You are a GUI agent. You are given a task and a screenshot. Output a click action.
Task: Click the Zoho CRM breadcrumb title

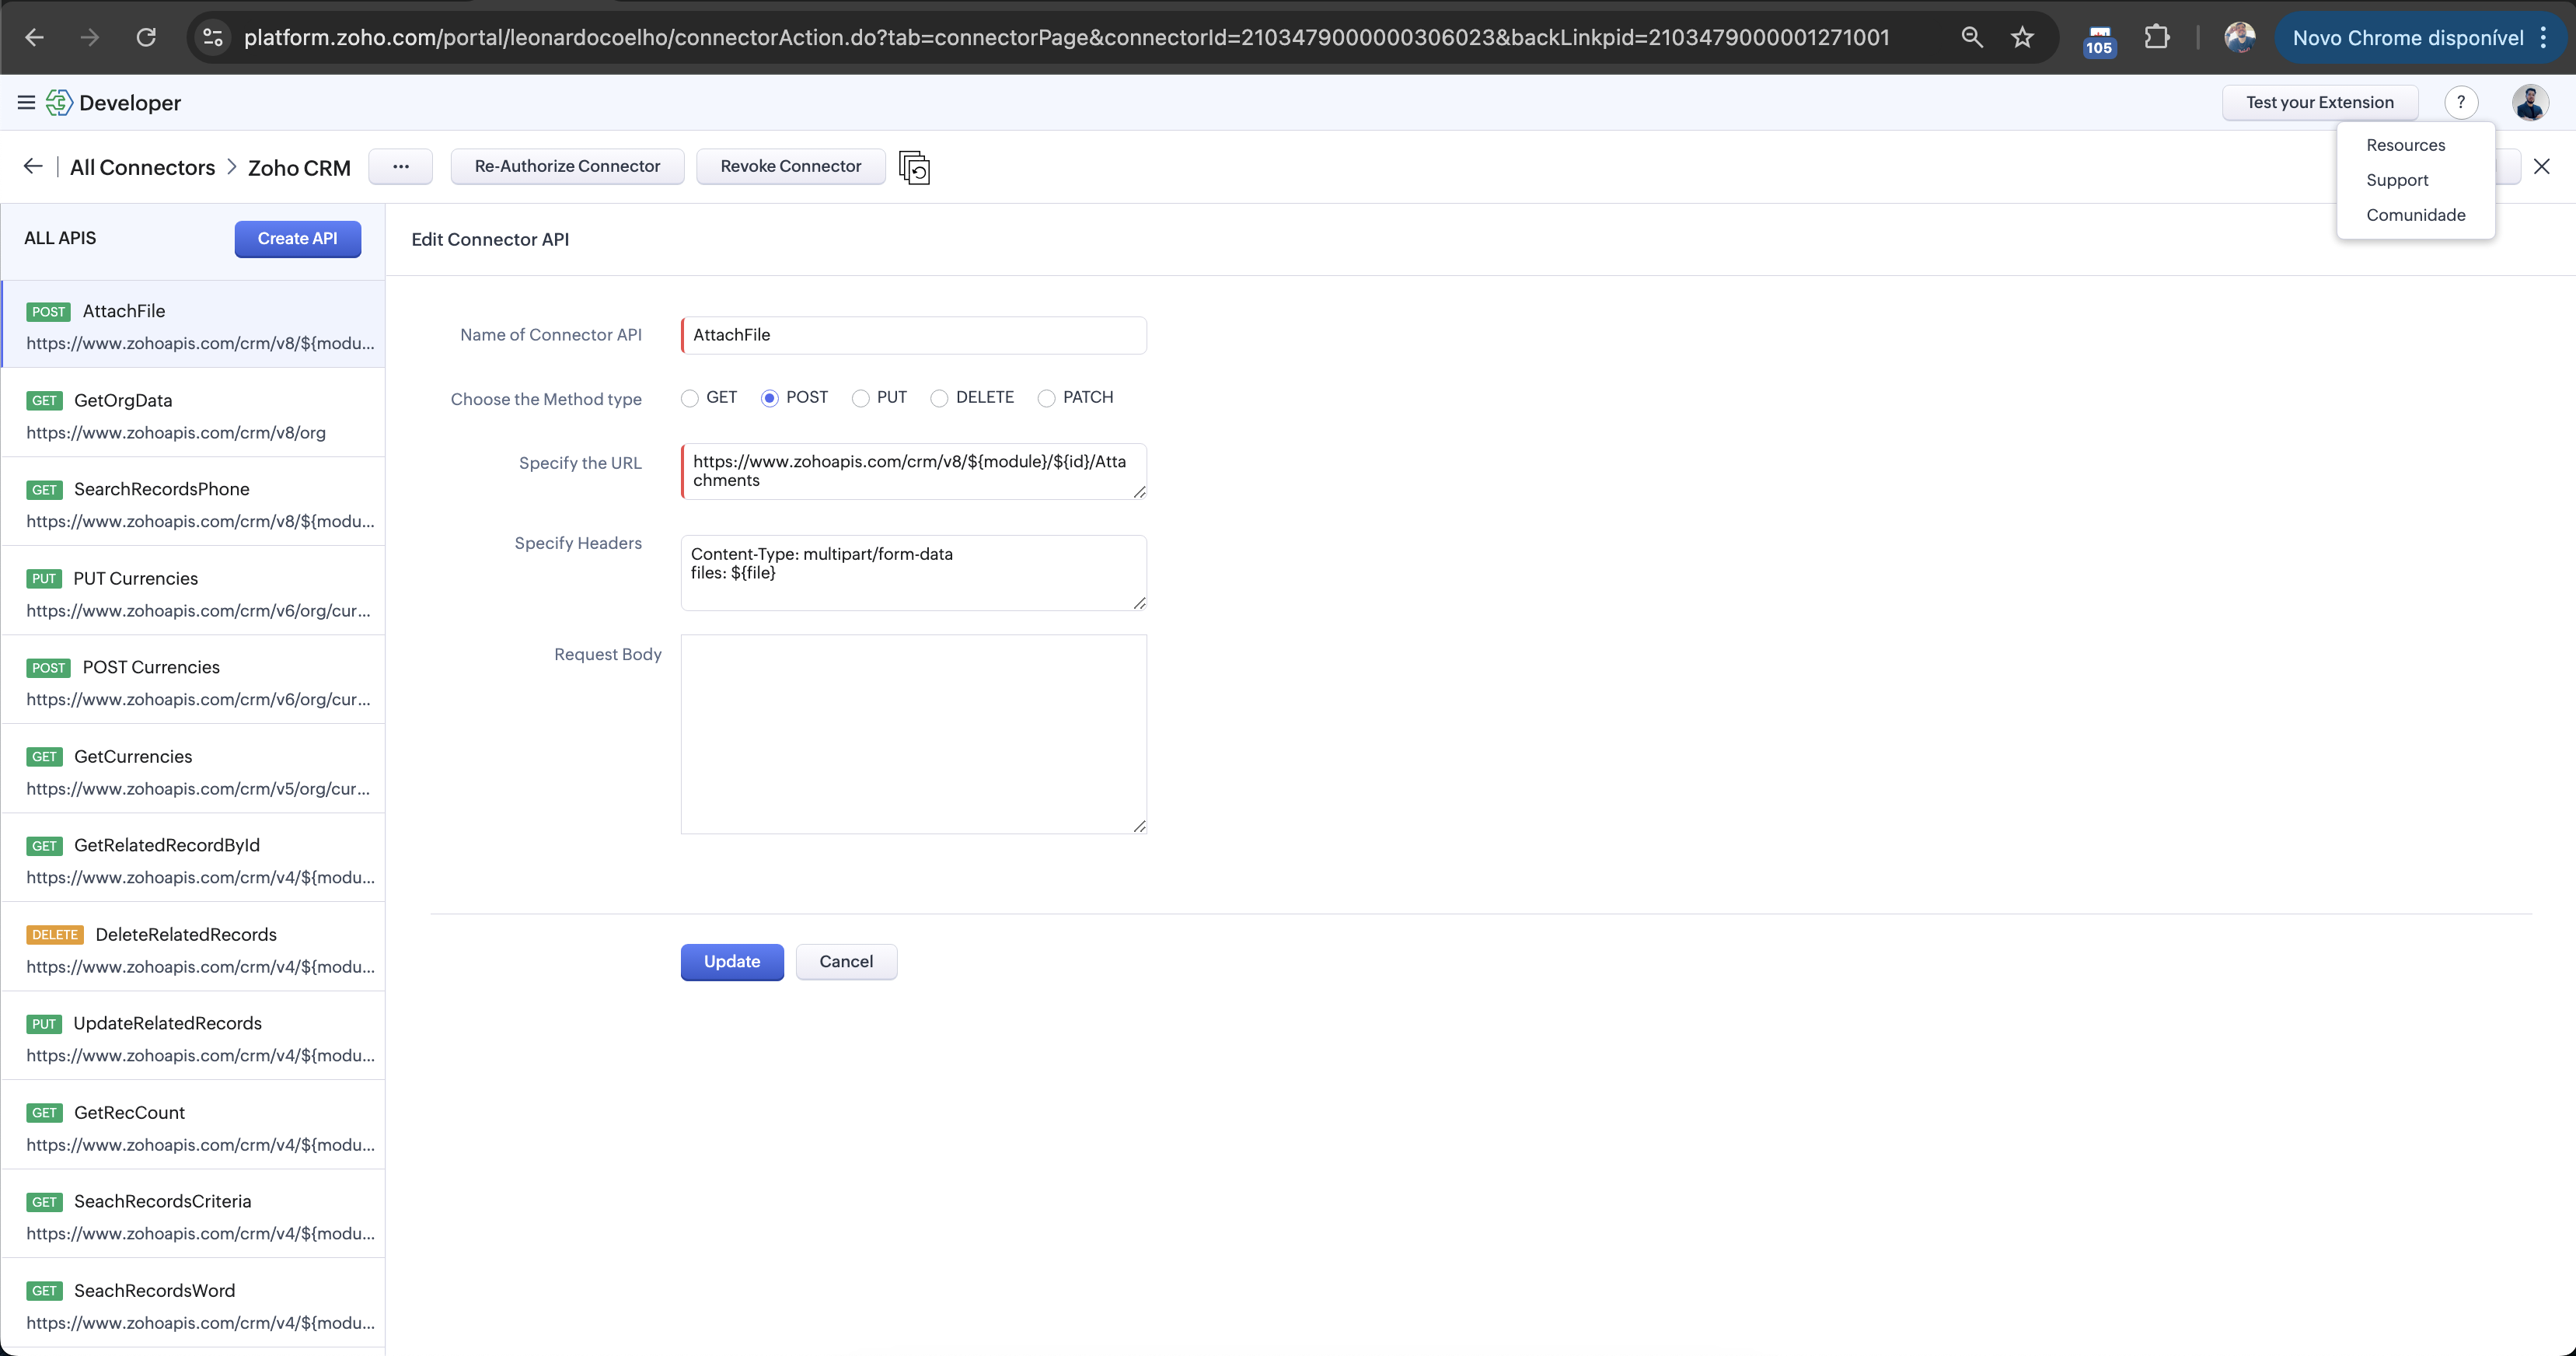pyautogui.click(x=299, y=167)
